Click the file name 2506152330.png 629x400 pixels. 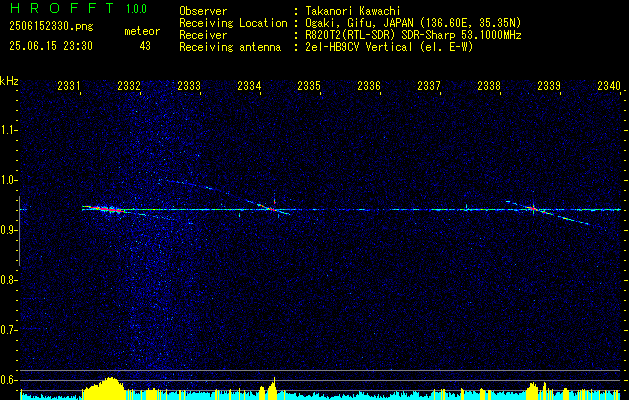51,27
